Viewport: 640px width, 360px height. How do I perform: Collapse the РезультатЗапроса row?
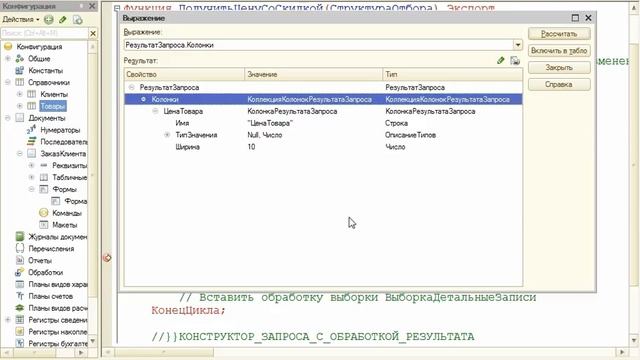(131, 87)
